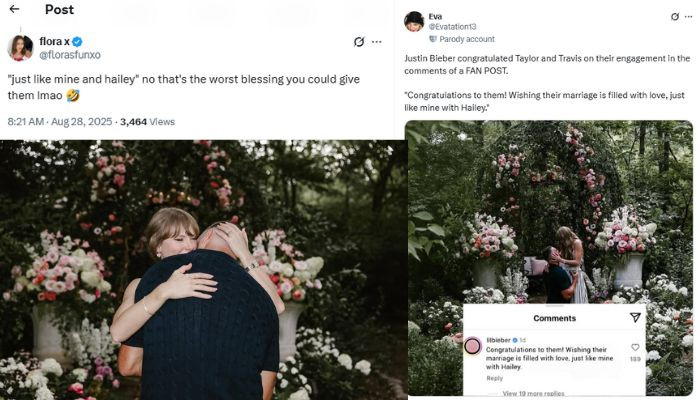Like lilbieber's comment with the heart
The height and width of the screenshot is (400, 700).
click(x=635, y=347)
